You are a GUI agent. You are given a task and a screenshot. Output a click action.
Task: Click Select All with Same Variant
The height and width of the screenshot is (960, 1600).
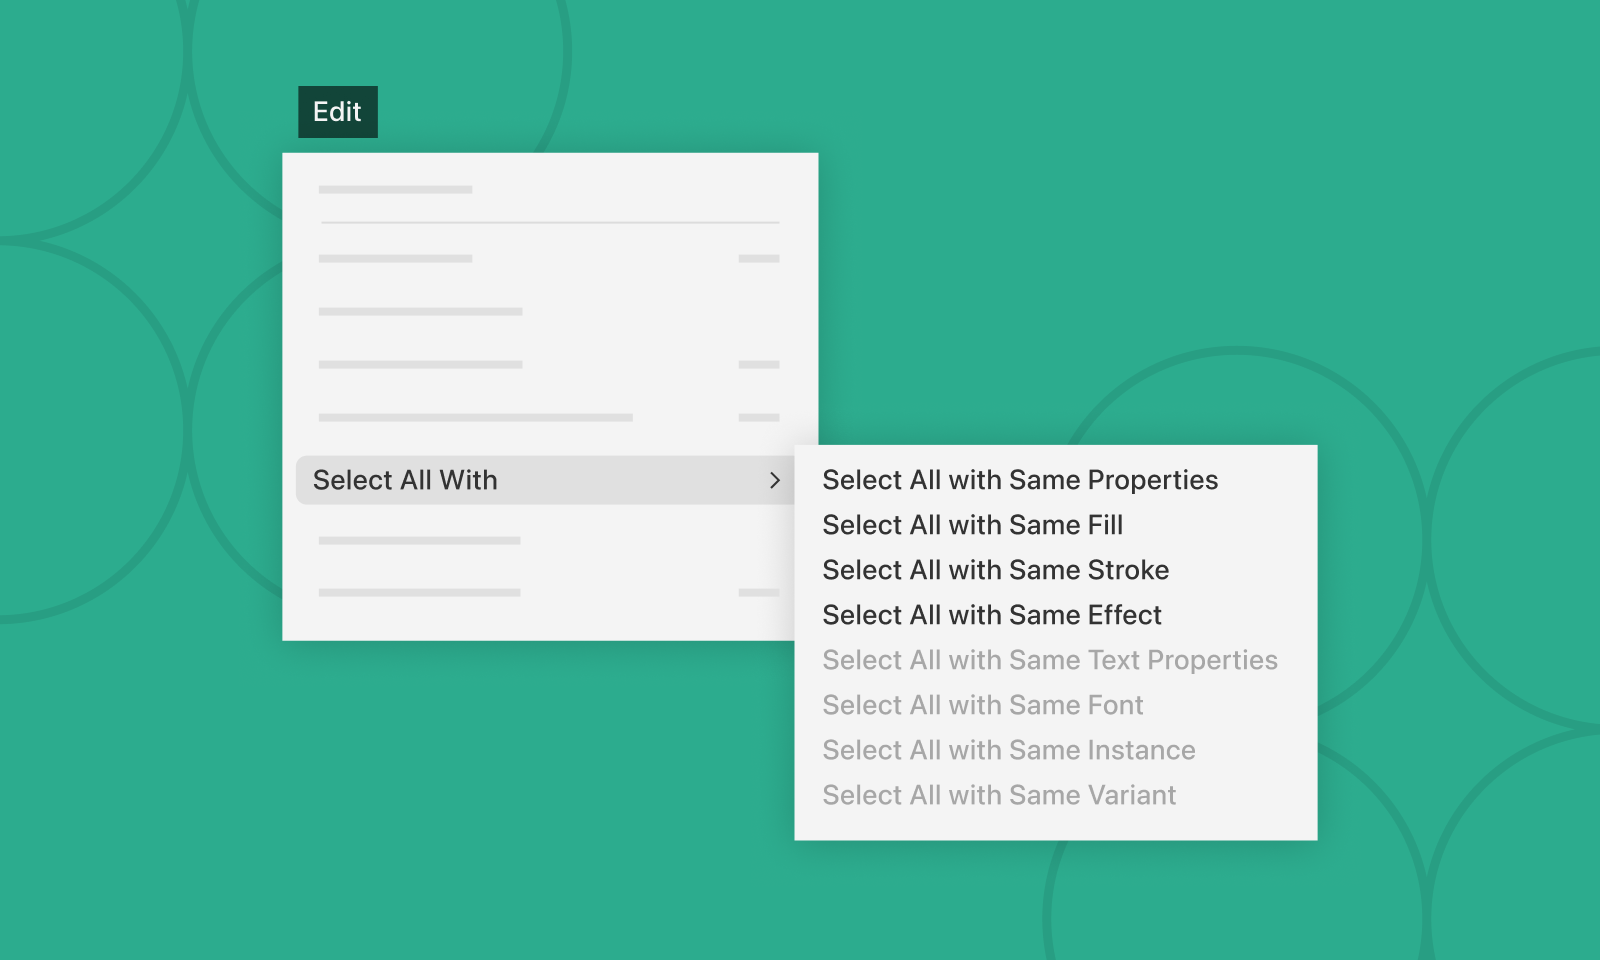point(999,795)
